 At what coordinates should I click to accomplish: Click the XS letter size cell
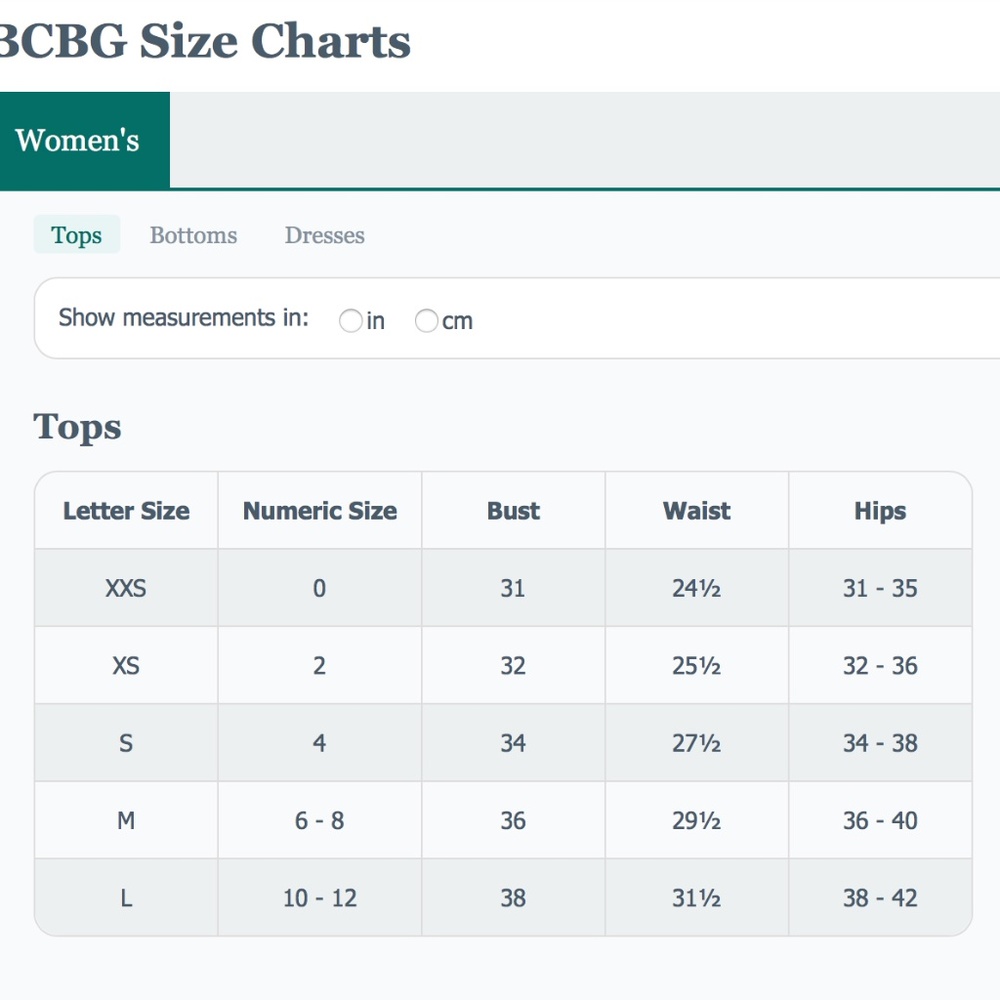pos(126,665)
